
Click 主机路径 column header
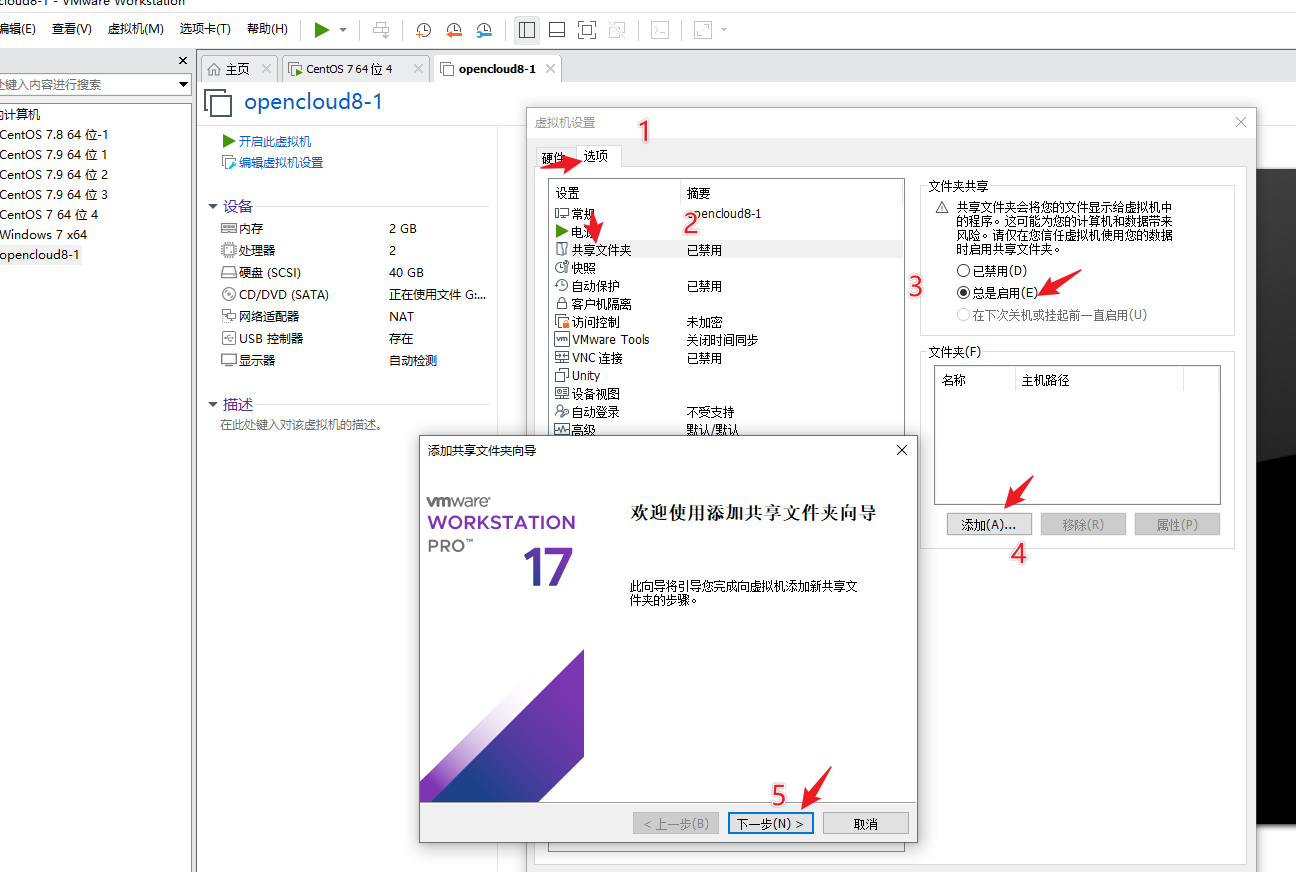click(1099, 380)
